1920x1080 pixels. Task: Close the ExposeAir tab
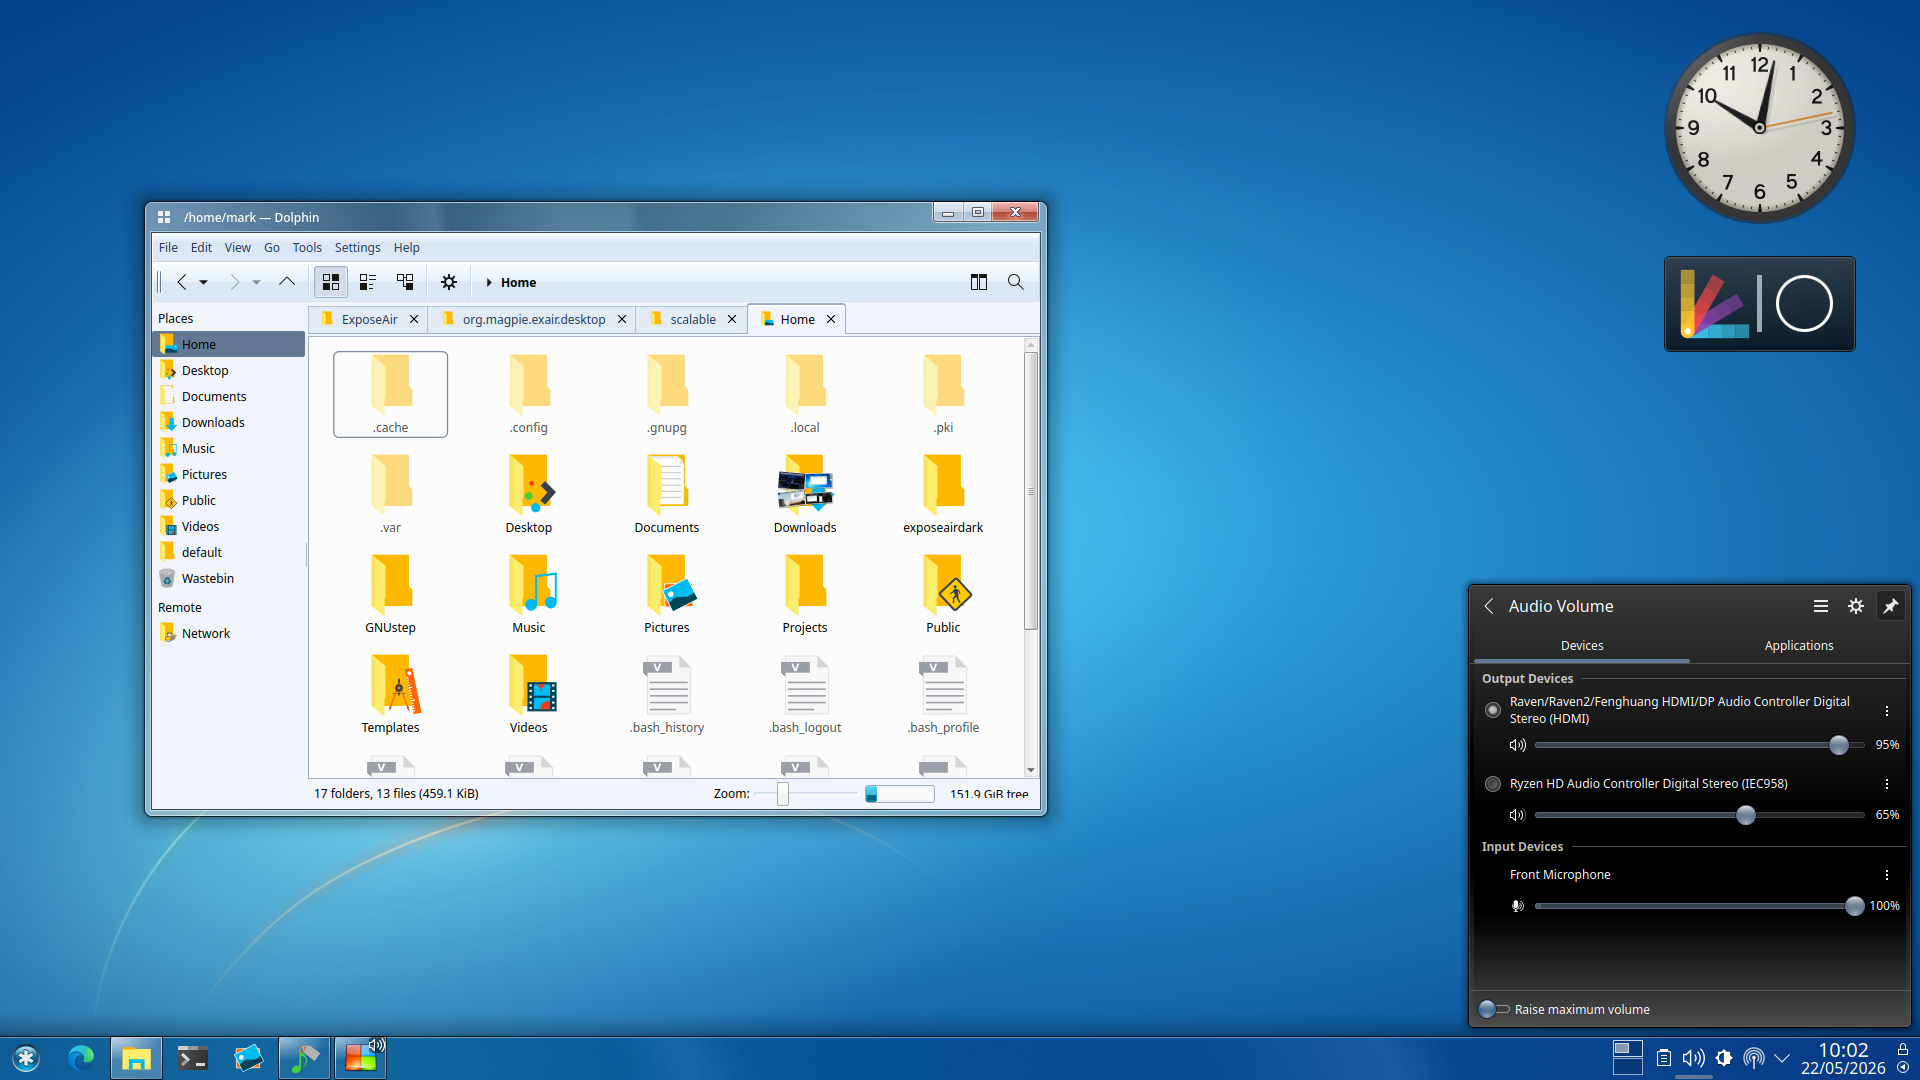414,319
